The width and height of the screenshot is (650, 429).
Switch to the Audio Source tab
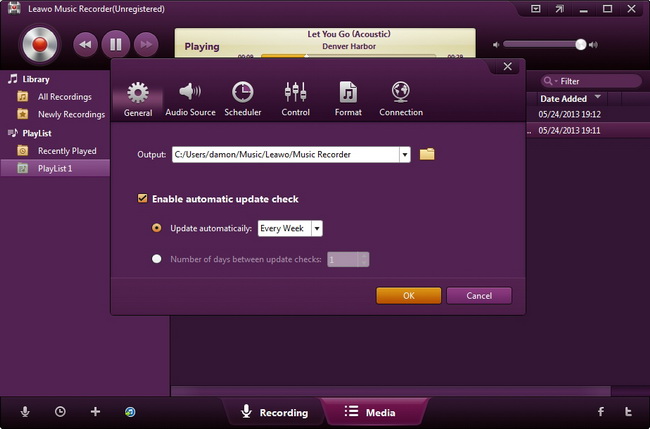tap(190, 99)
